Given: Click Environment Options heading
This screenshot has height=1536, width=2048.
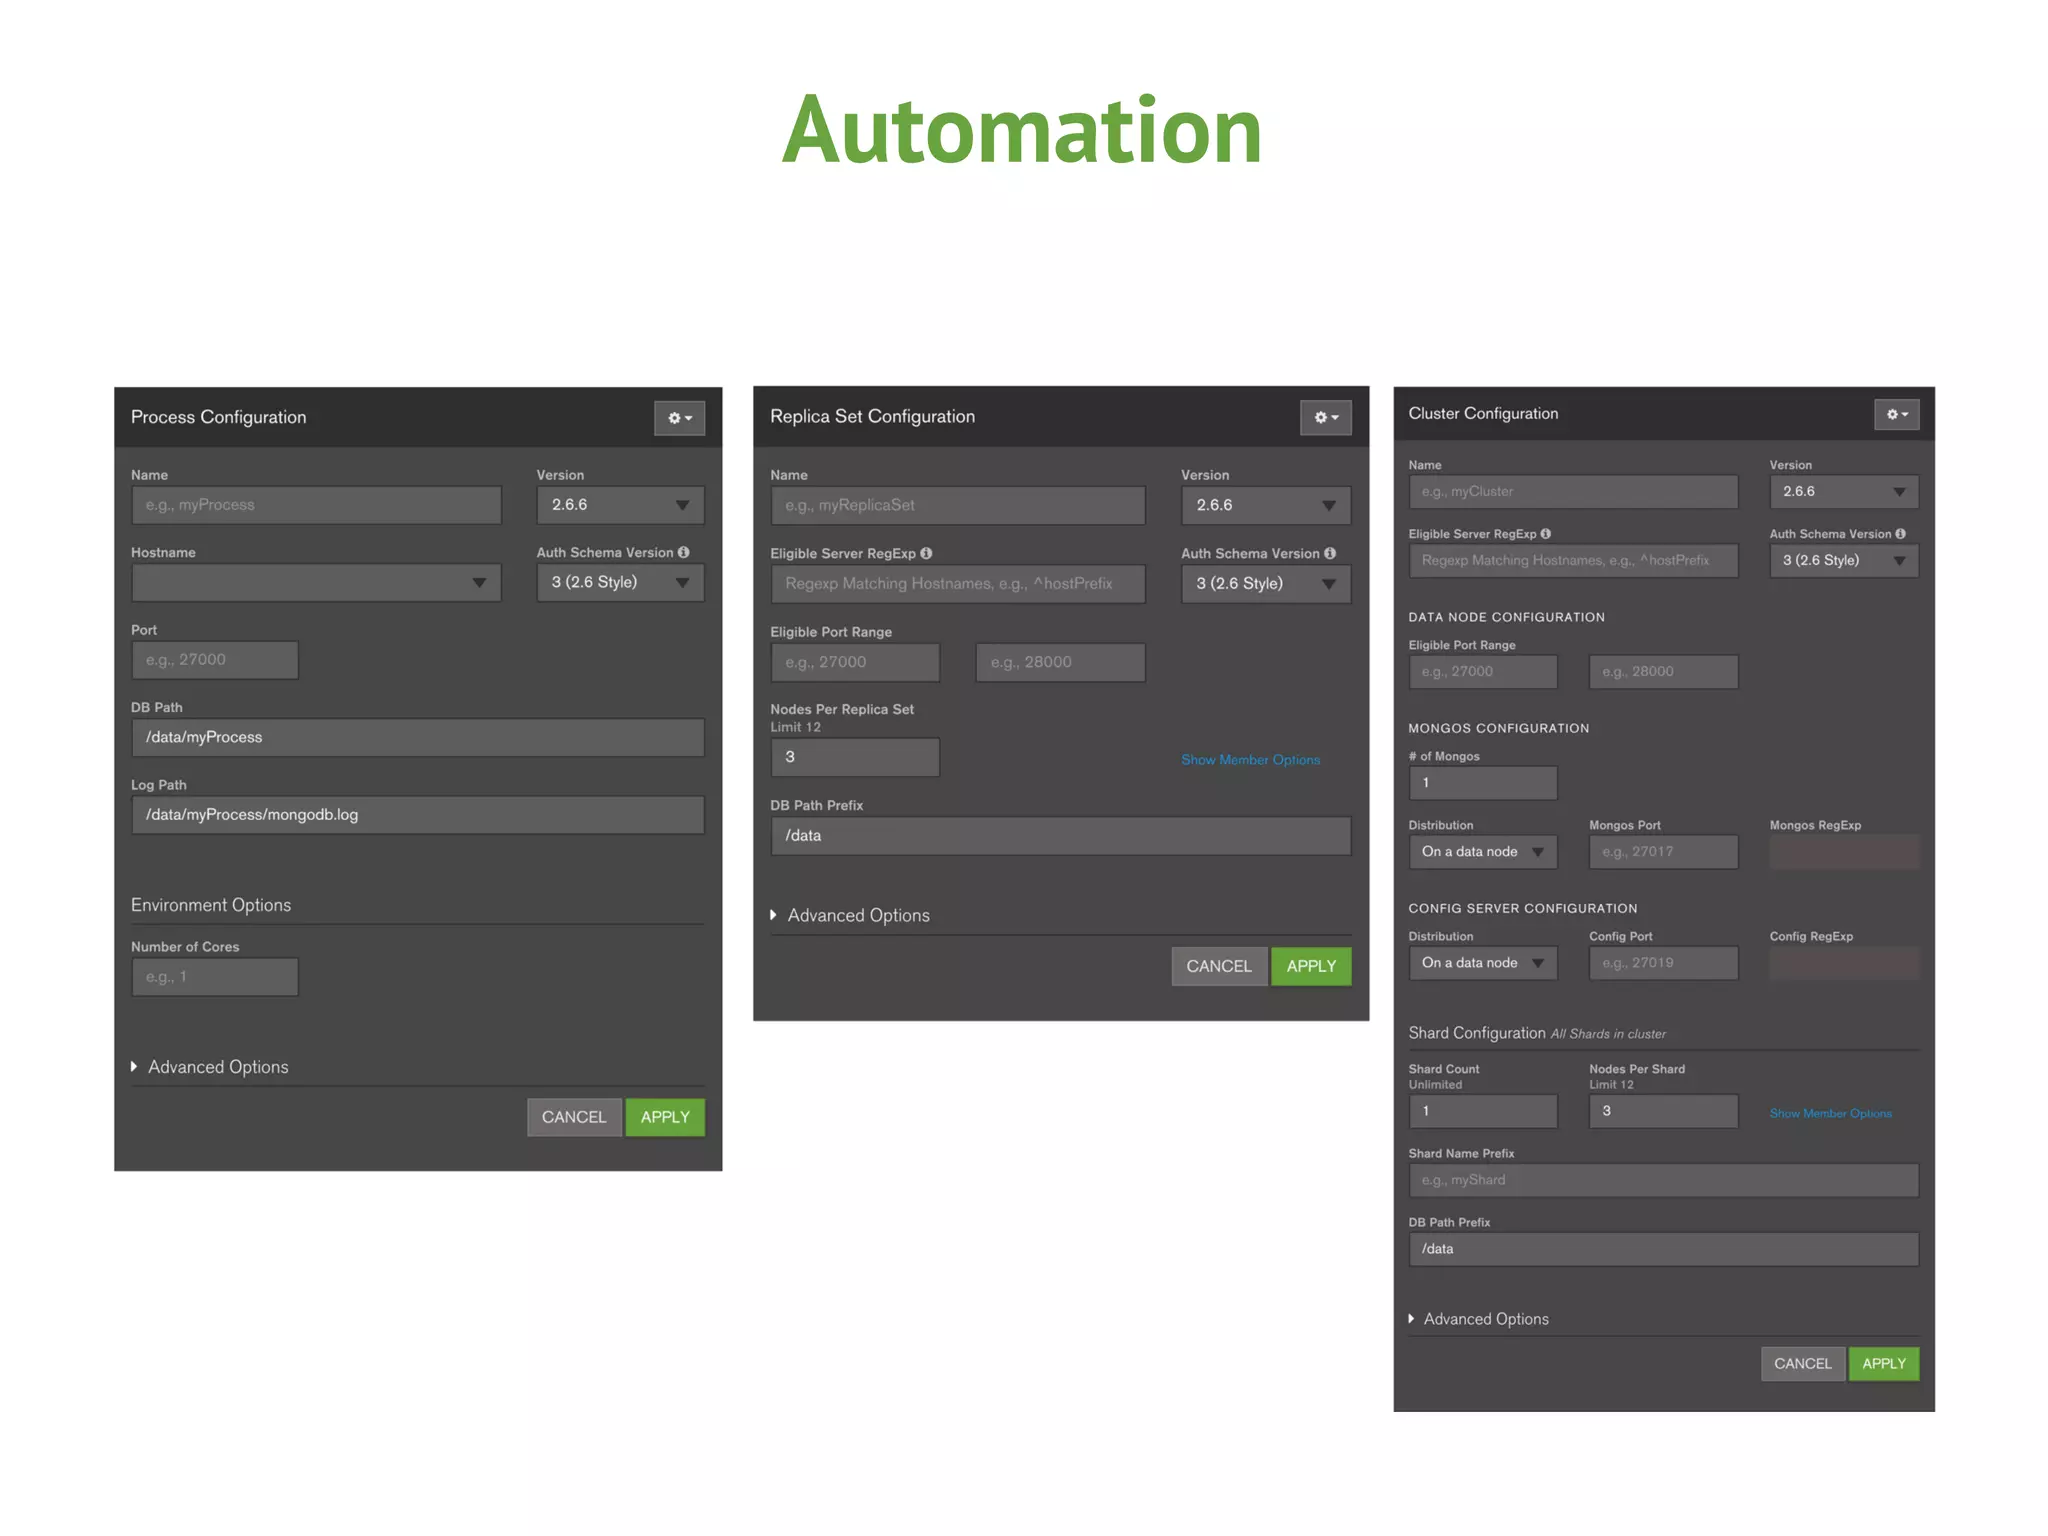Looking at the screenshot, I should click(211, 905).
